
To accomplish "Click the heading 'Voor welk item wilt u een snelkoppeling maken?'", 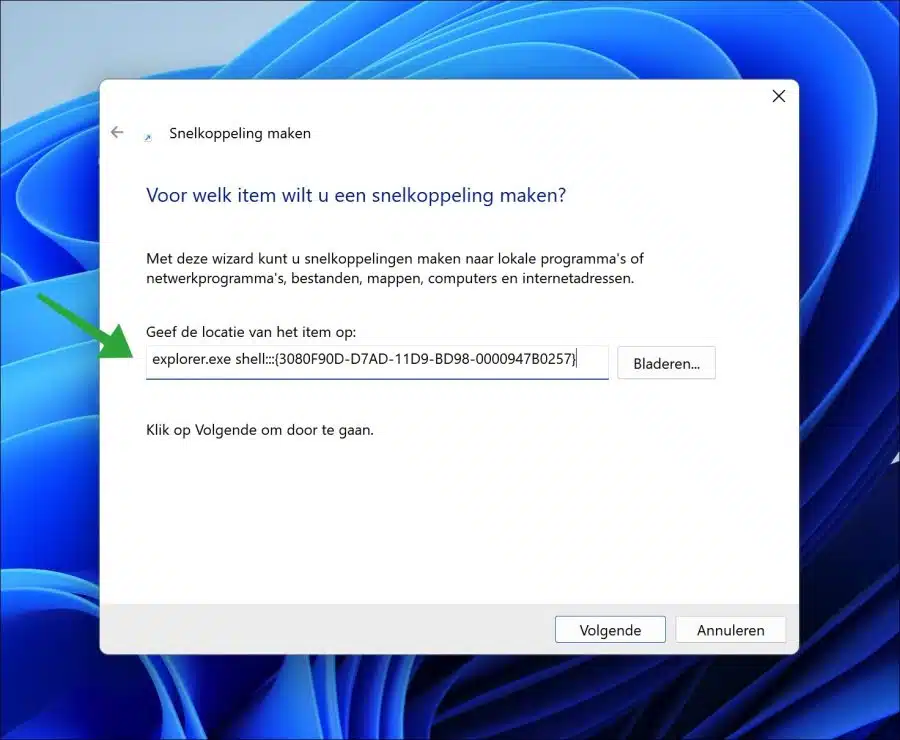I will (356, 195).
